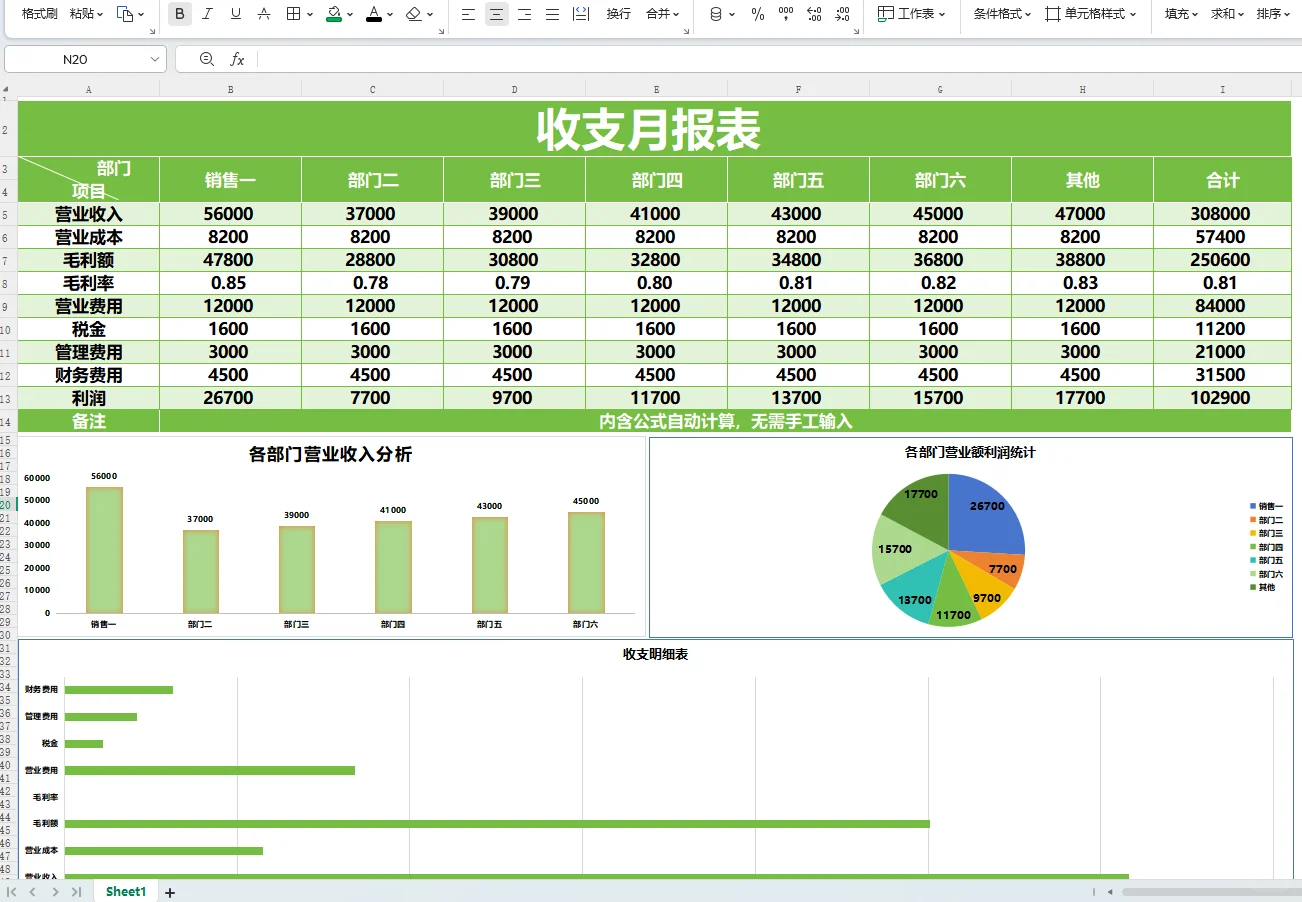
Task: Select the Format Painter (格式刷) tool
Action: 37,14
